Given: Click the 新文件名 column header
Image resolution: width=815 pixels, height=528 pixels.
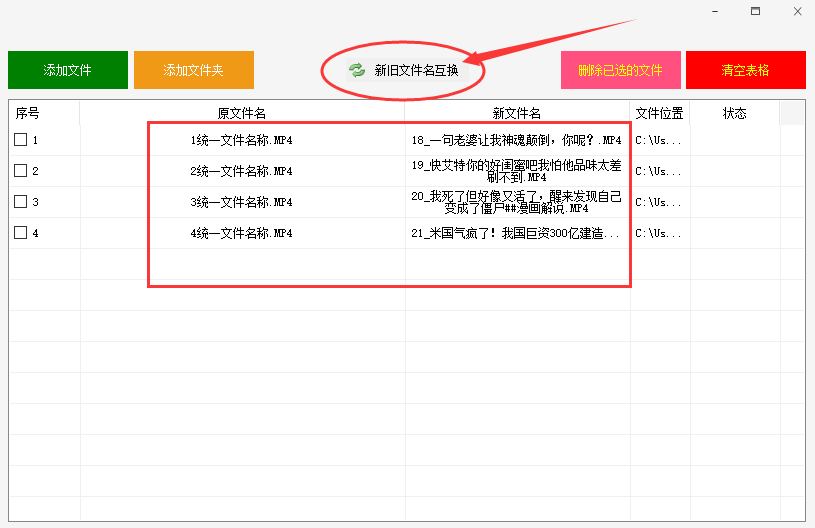Looking at the screenshot, I should [x=517, y=113].
